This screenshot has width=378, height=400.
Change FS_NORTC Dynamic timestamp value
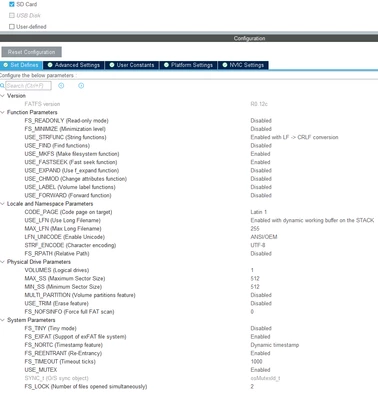275,345
